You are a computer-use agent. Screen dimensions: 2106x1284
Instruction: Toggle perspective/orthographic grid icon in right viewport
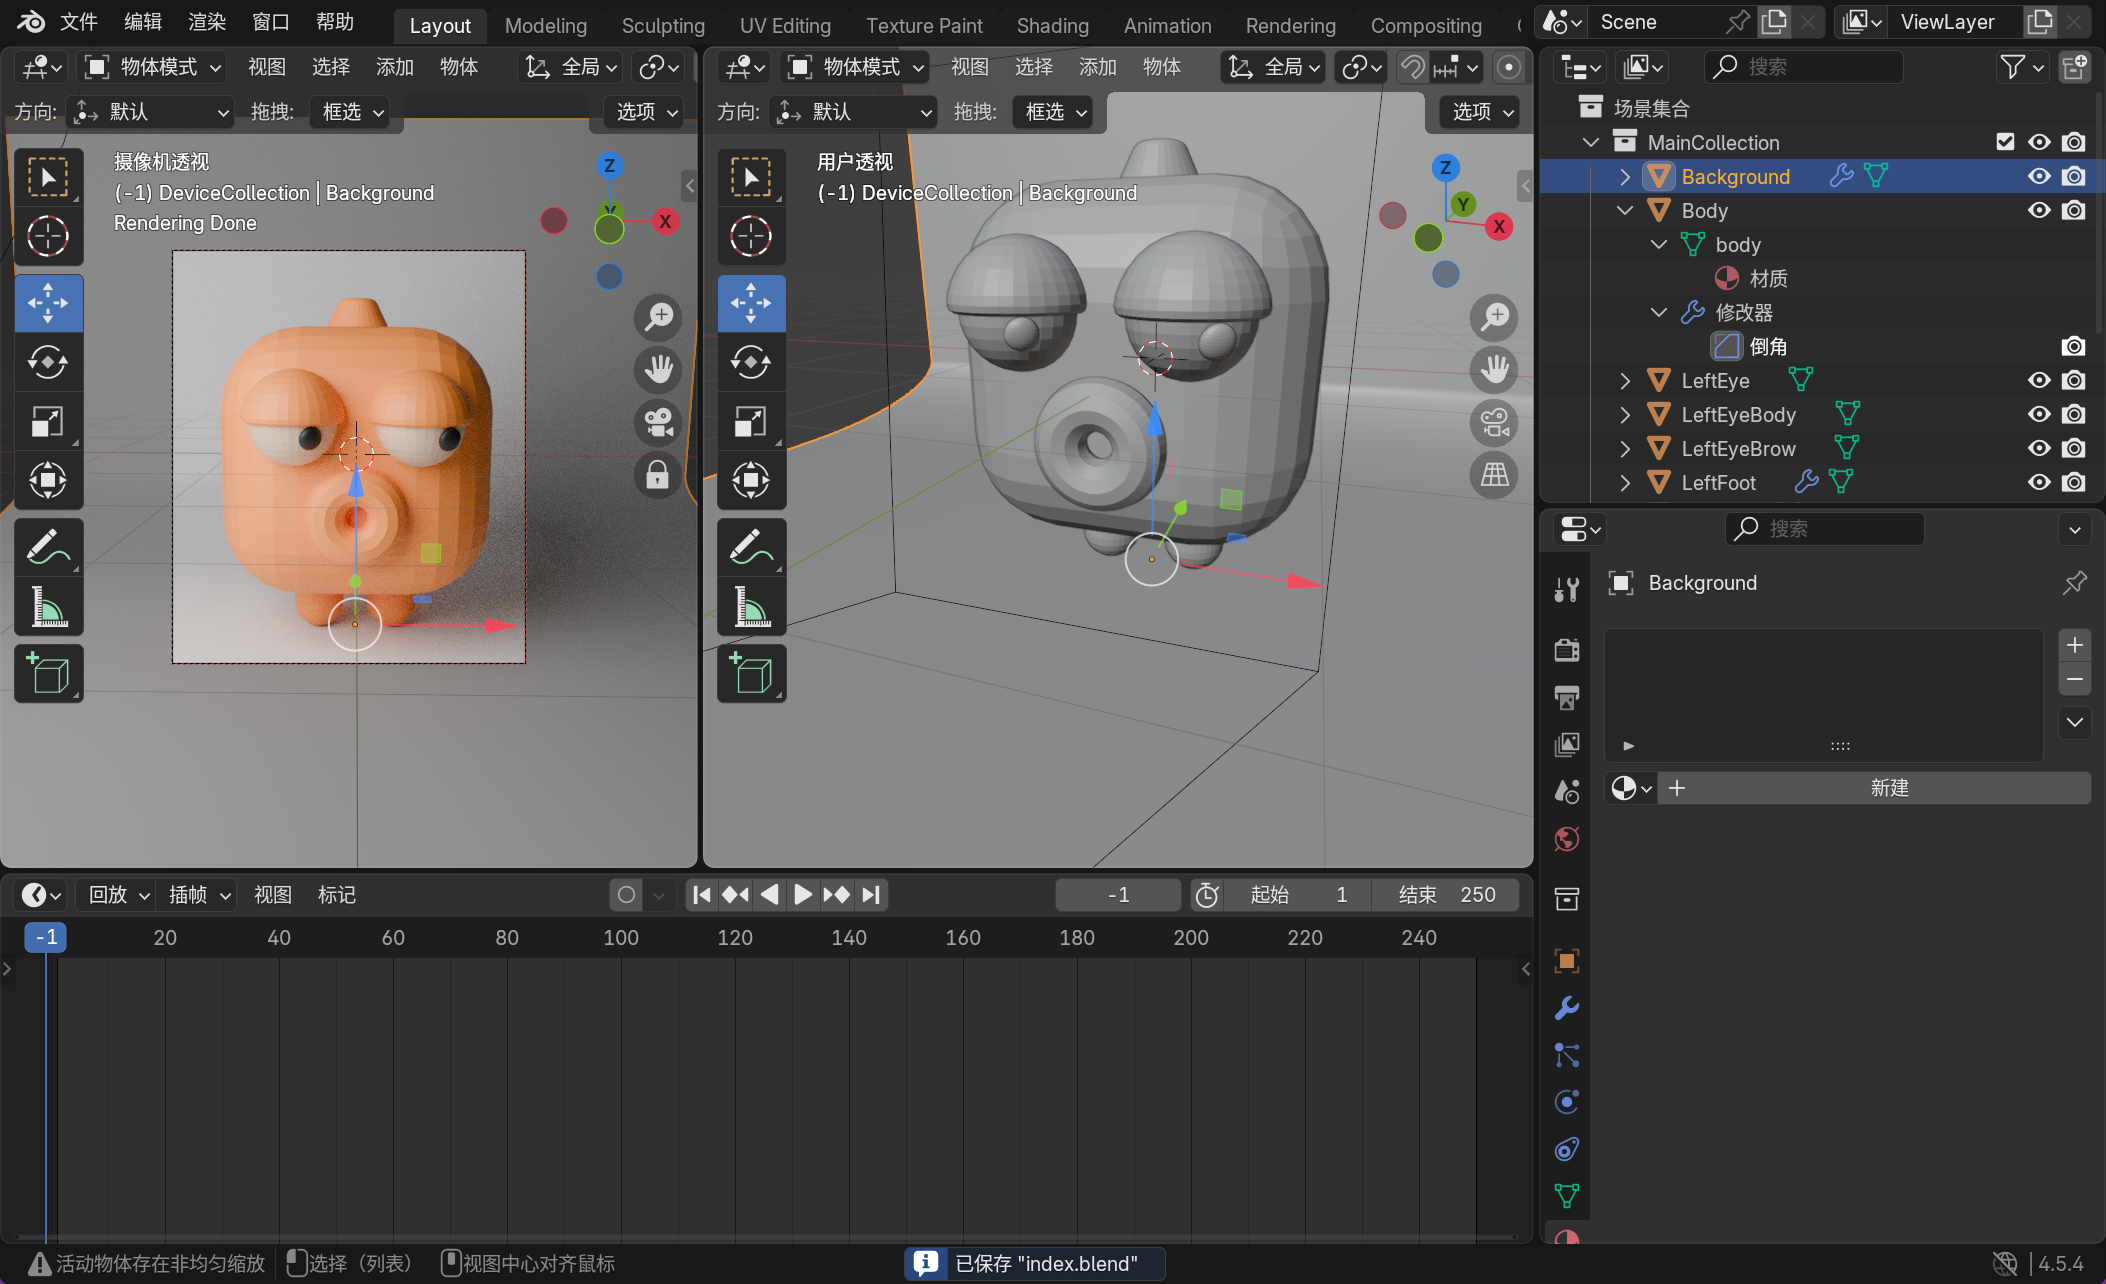click(1494, 474)
